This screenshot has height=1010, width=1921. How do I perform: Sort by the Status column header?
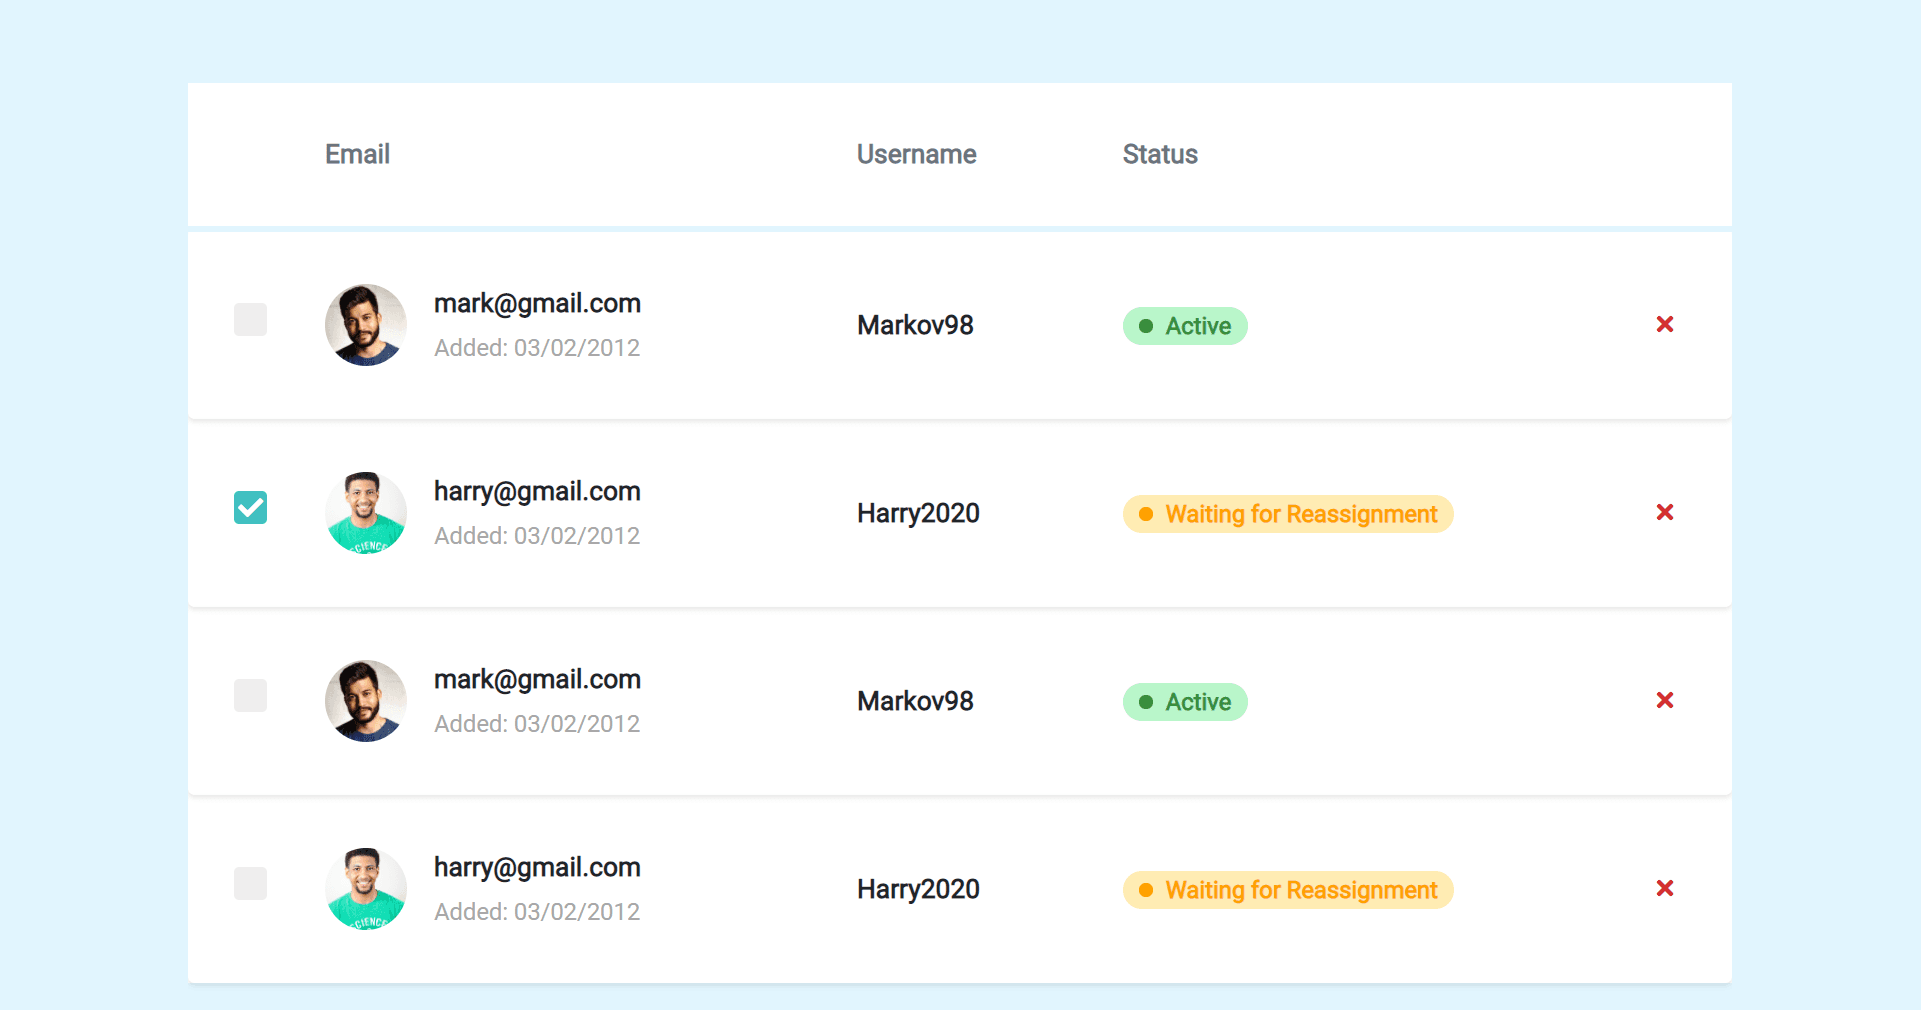pyautogui.click(x=1160, y=154)
